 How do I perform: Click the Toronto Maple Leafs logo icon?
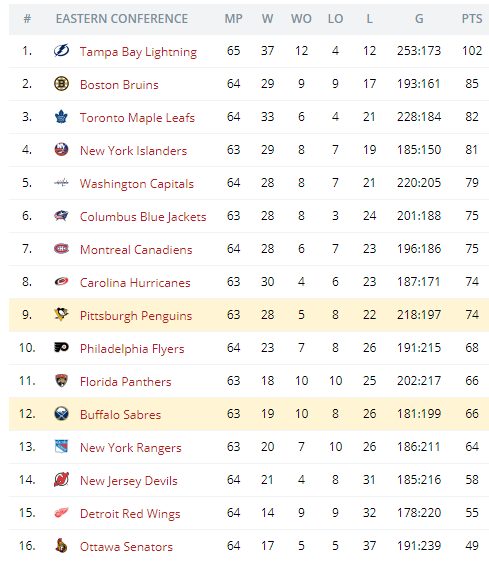61,117
